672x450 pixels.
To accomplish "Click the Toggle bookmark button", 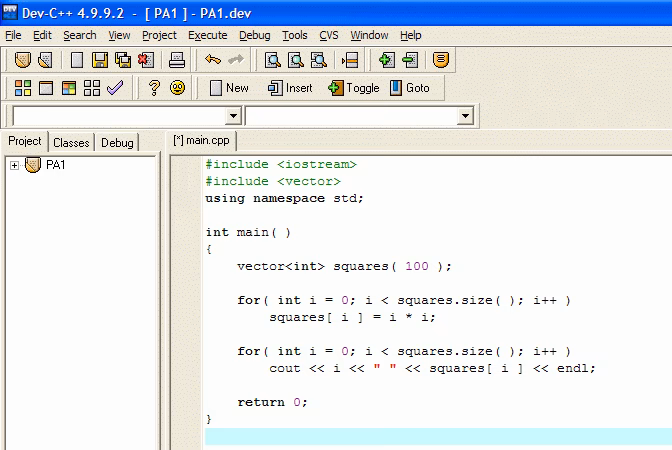I will pyautogui.click(x=354, y=88).
